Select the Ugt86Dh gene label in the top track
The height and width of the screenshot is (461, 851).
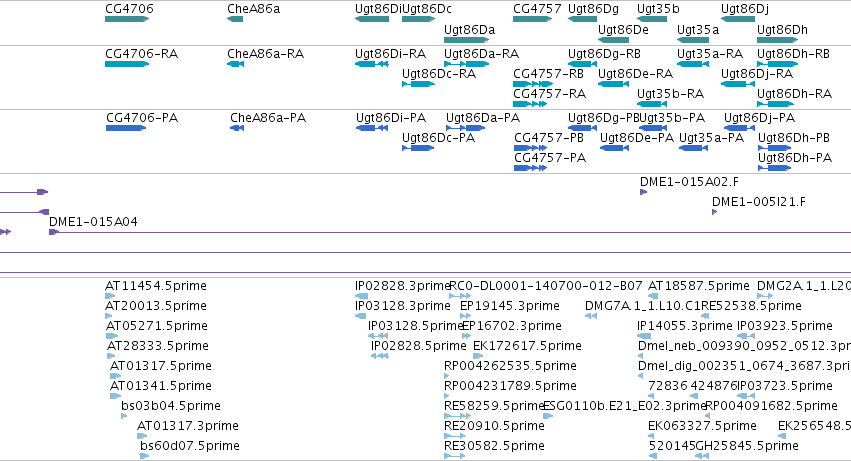click(x=782, y=30)
